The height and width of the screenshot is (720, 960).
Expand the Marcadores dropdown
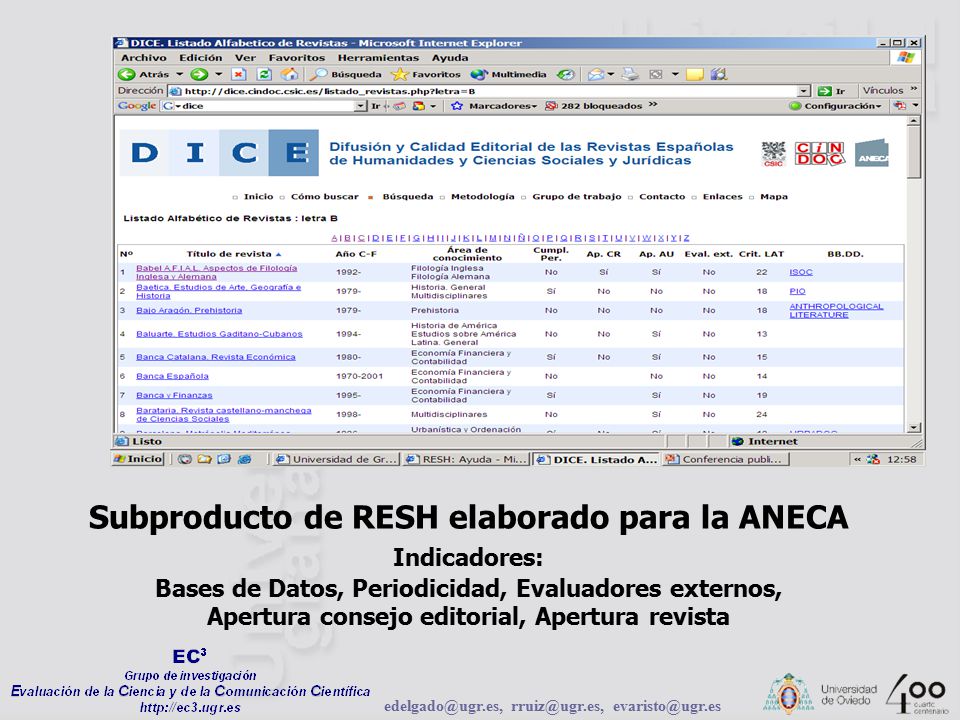tap(534, 107)
